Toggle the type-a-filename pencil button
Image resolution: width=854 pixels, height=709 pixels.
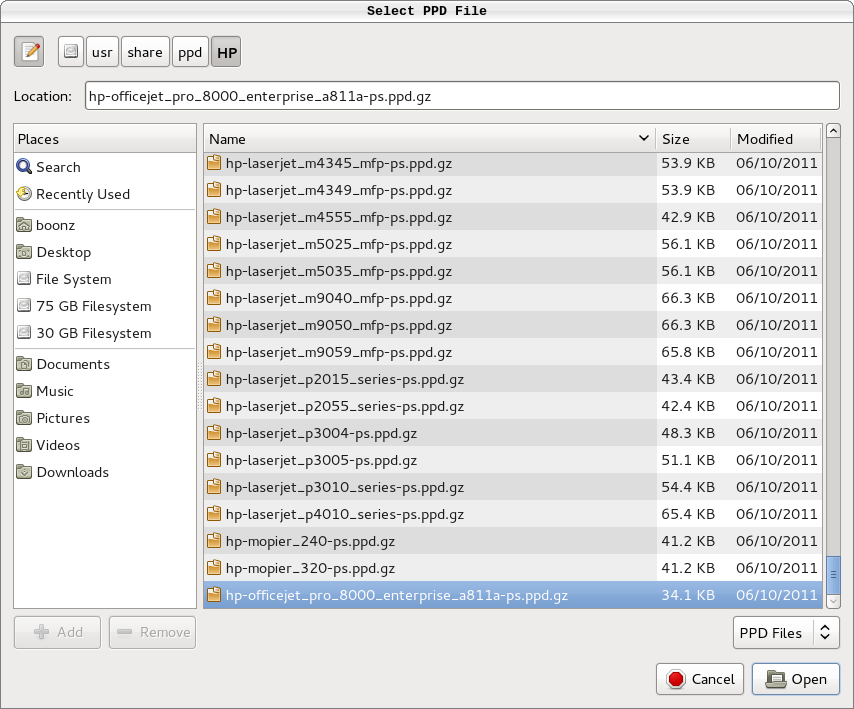[31, 51]
